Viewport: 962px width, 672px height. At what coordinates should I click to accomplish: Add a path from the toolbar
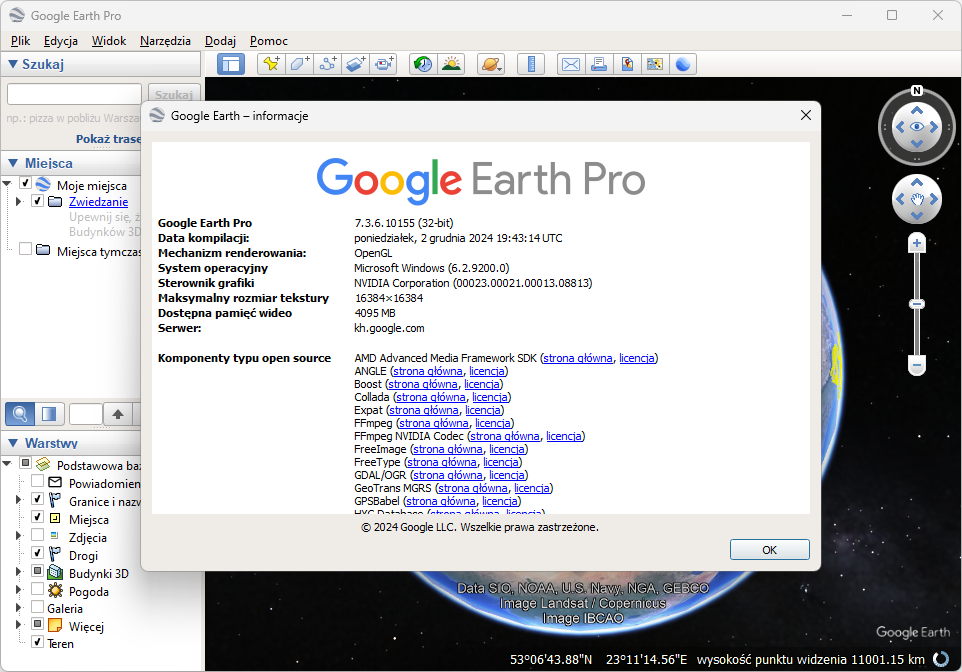pyautogui.click(x=328, y=64)
